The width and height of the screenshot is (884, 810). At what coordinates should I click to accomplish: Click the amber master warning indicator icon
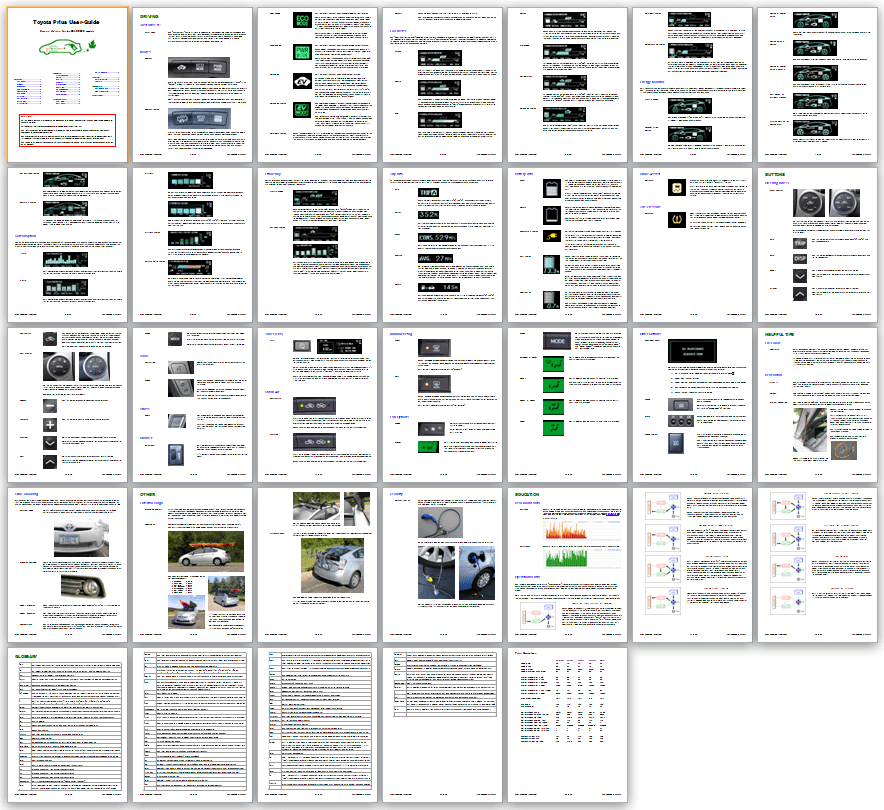click(677, 188)
